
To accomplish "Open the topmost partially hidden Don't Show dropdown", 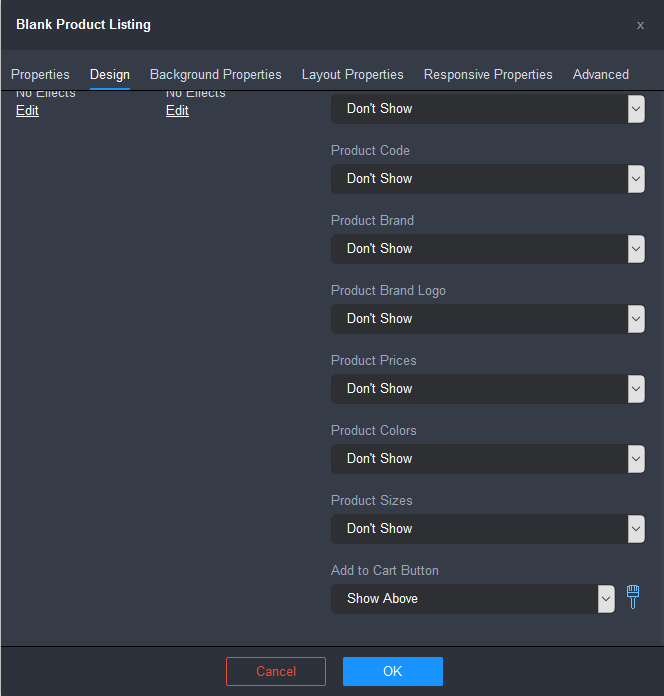I will tap(487, 109).
